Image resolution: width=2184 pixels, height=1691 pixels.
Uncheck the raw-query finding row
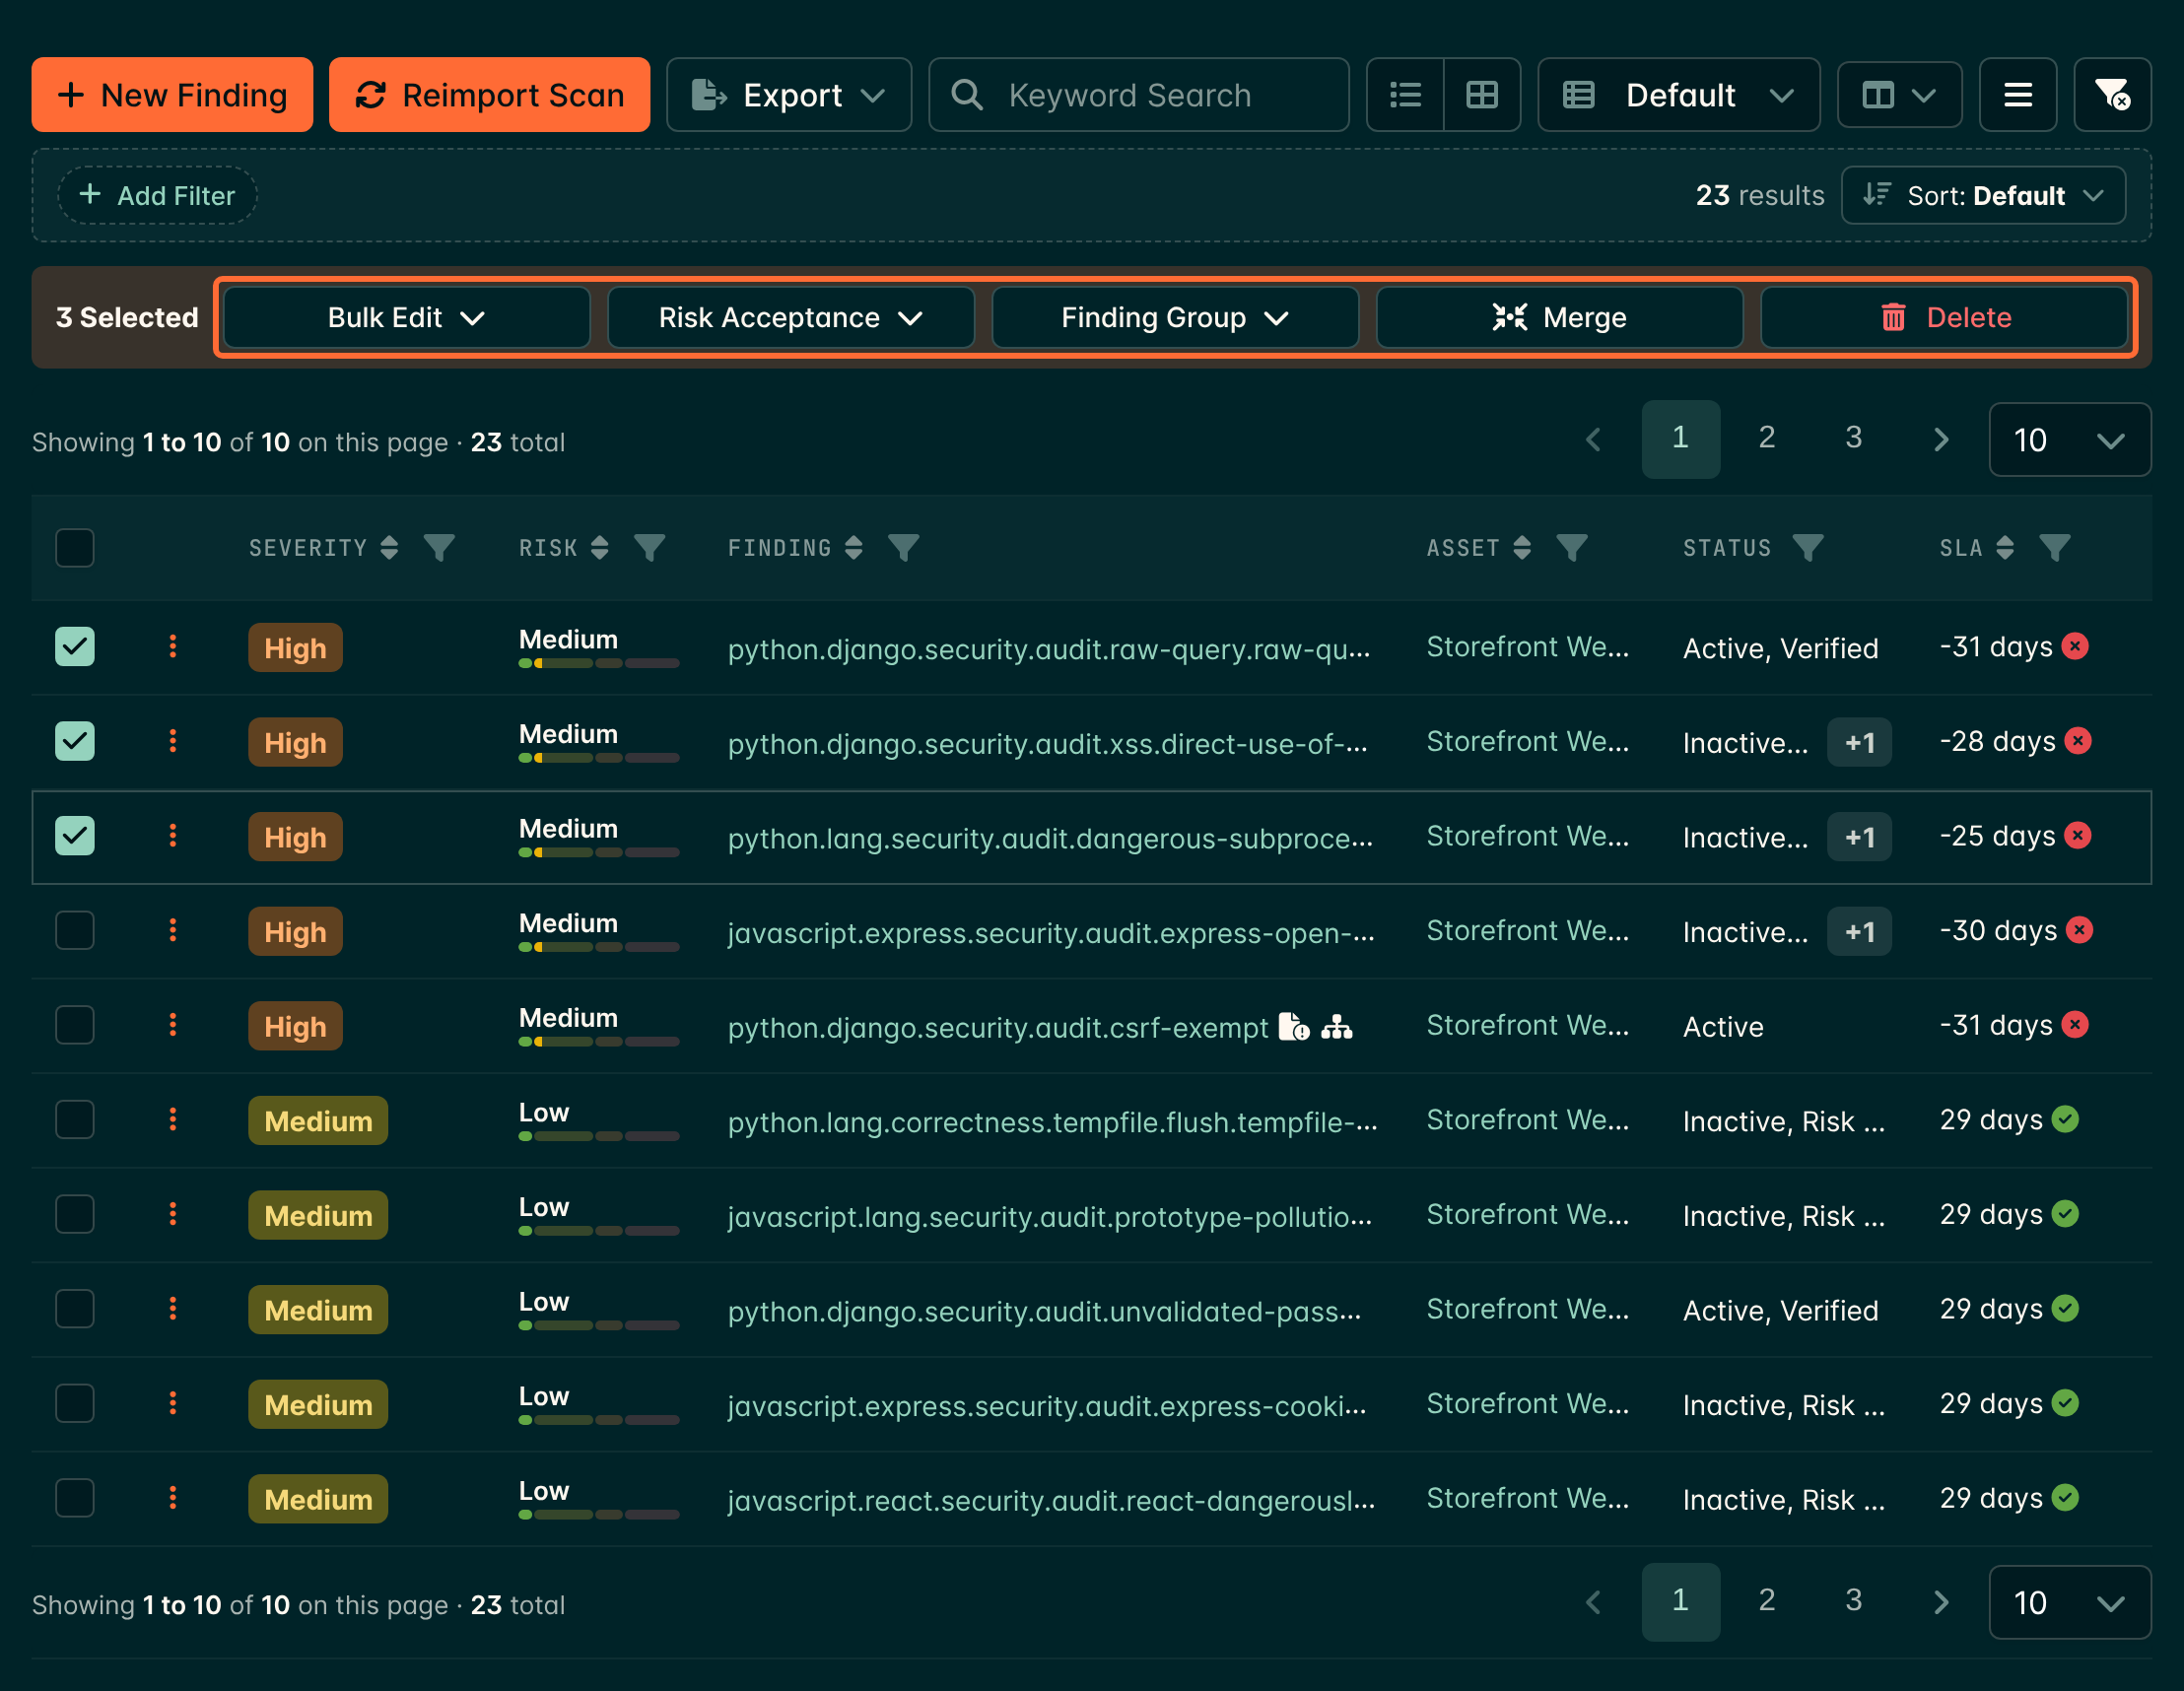[x=75, y=646]
